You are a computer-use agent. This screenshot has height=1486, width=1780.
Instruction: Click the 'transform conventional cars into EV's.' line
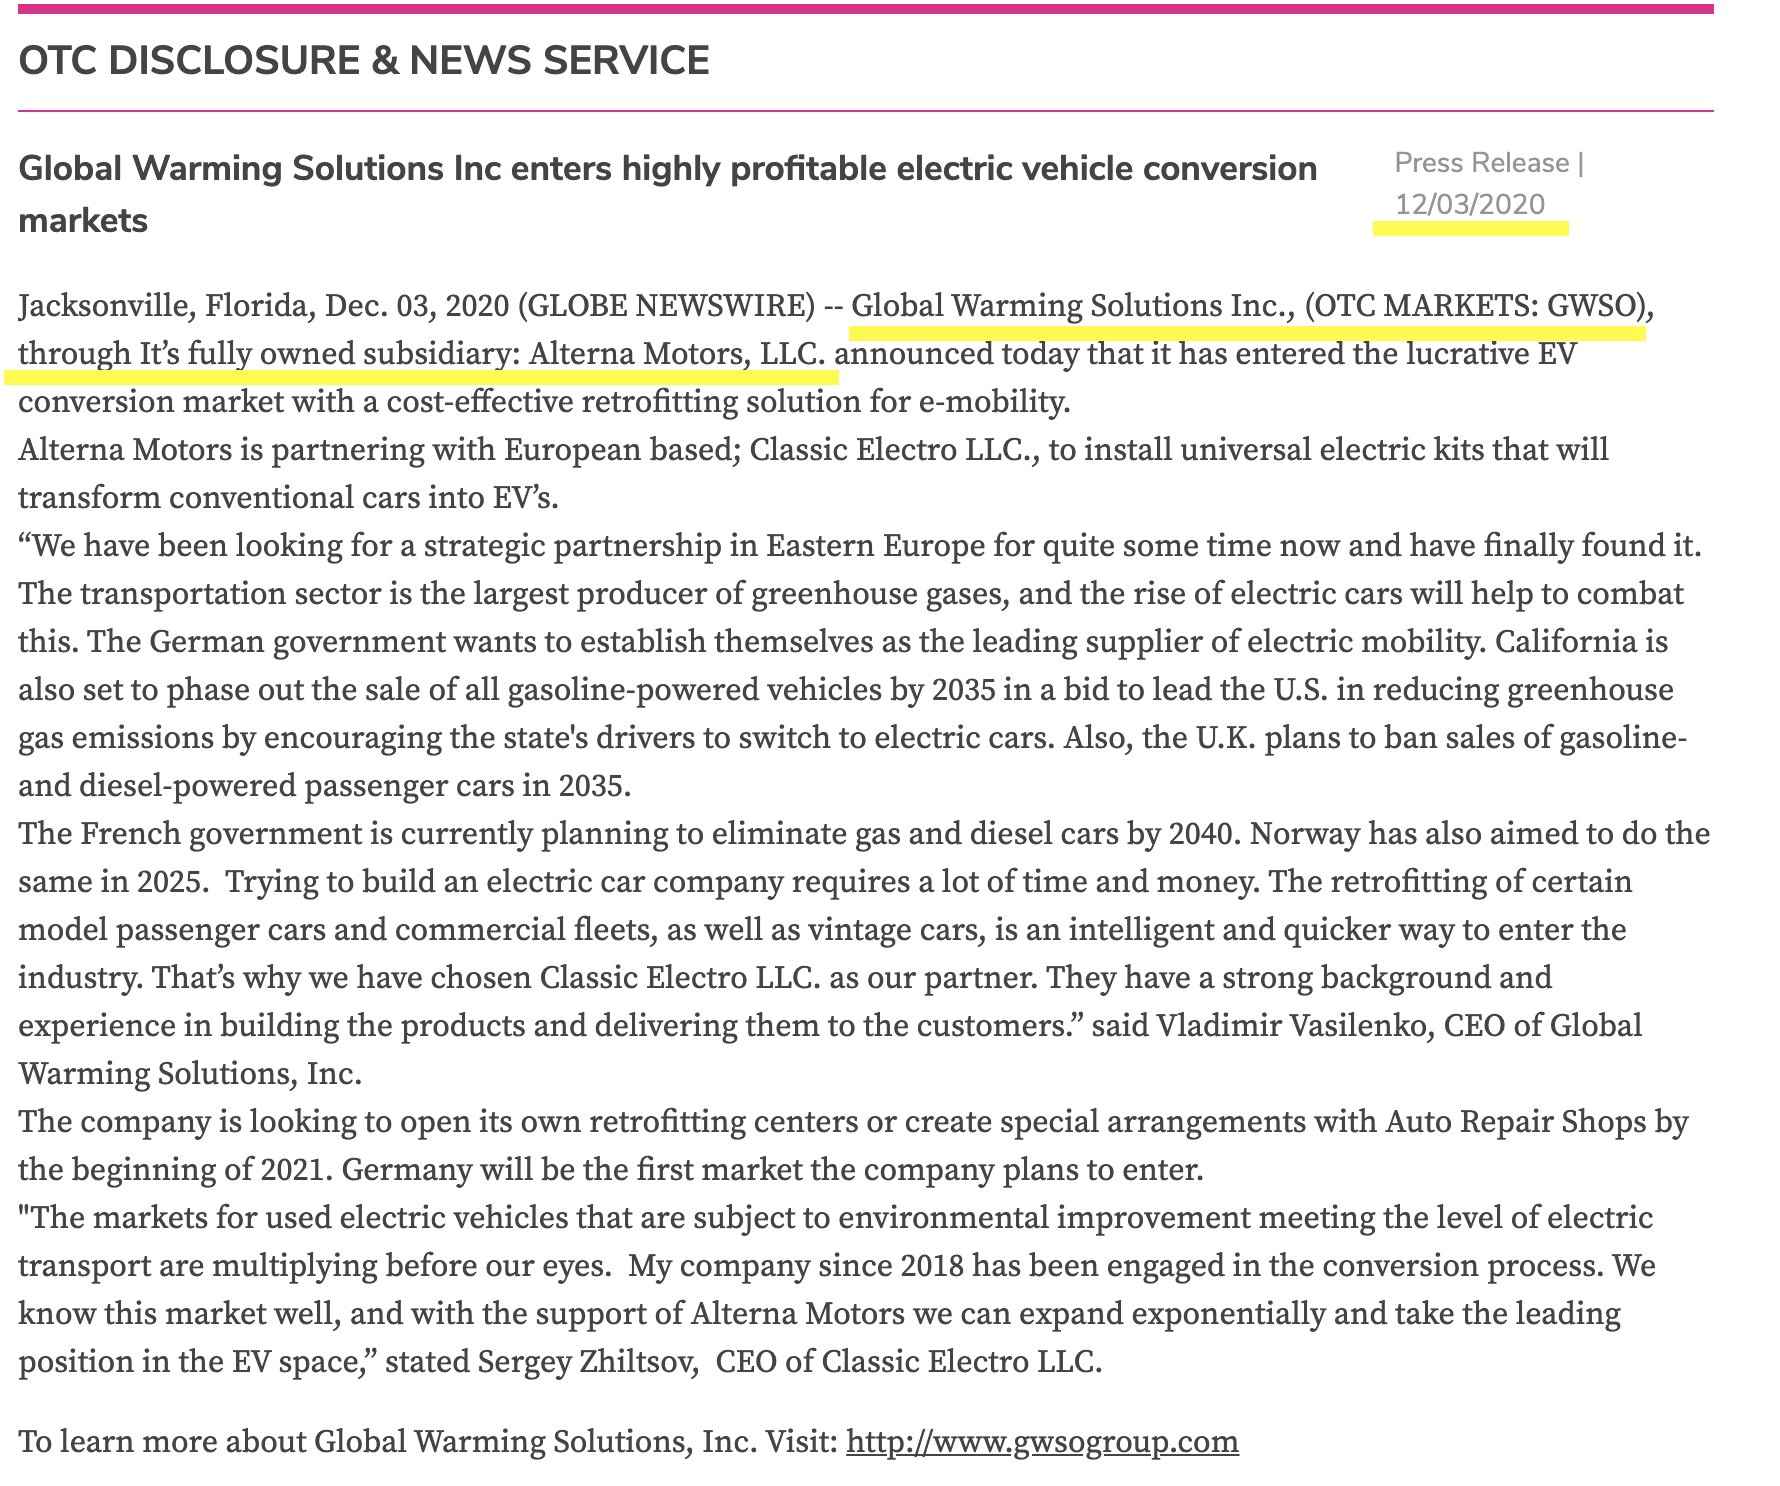pos(289,497)
